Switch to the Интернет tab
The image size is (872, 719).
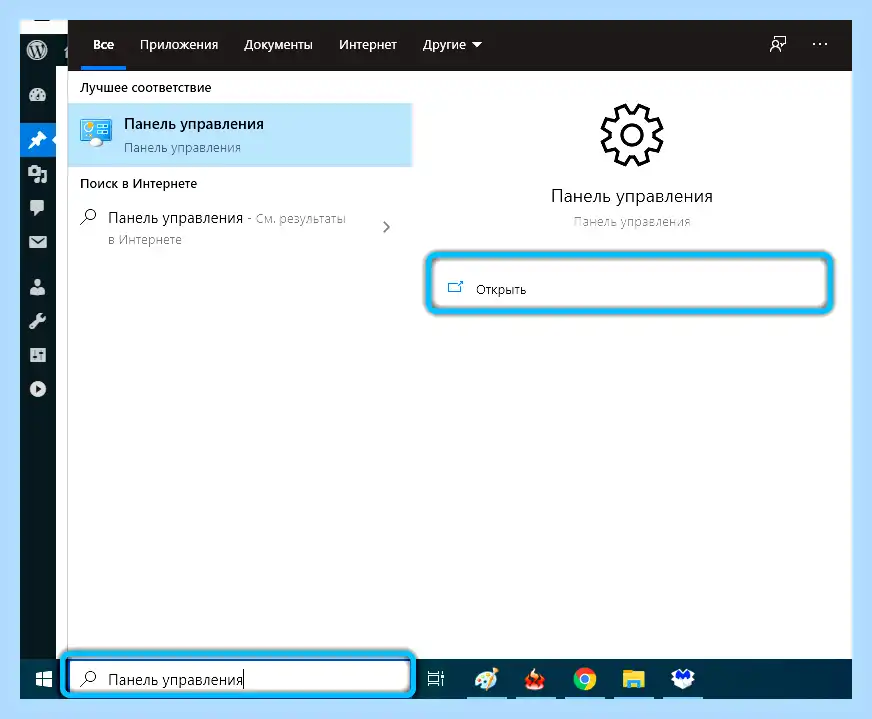[x=368, y=44]
